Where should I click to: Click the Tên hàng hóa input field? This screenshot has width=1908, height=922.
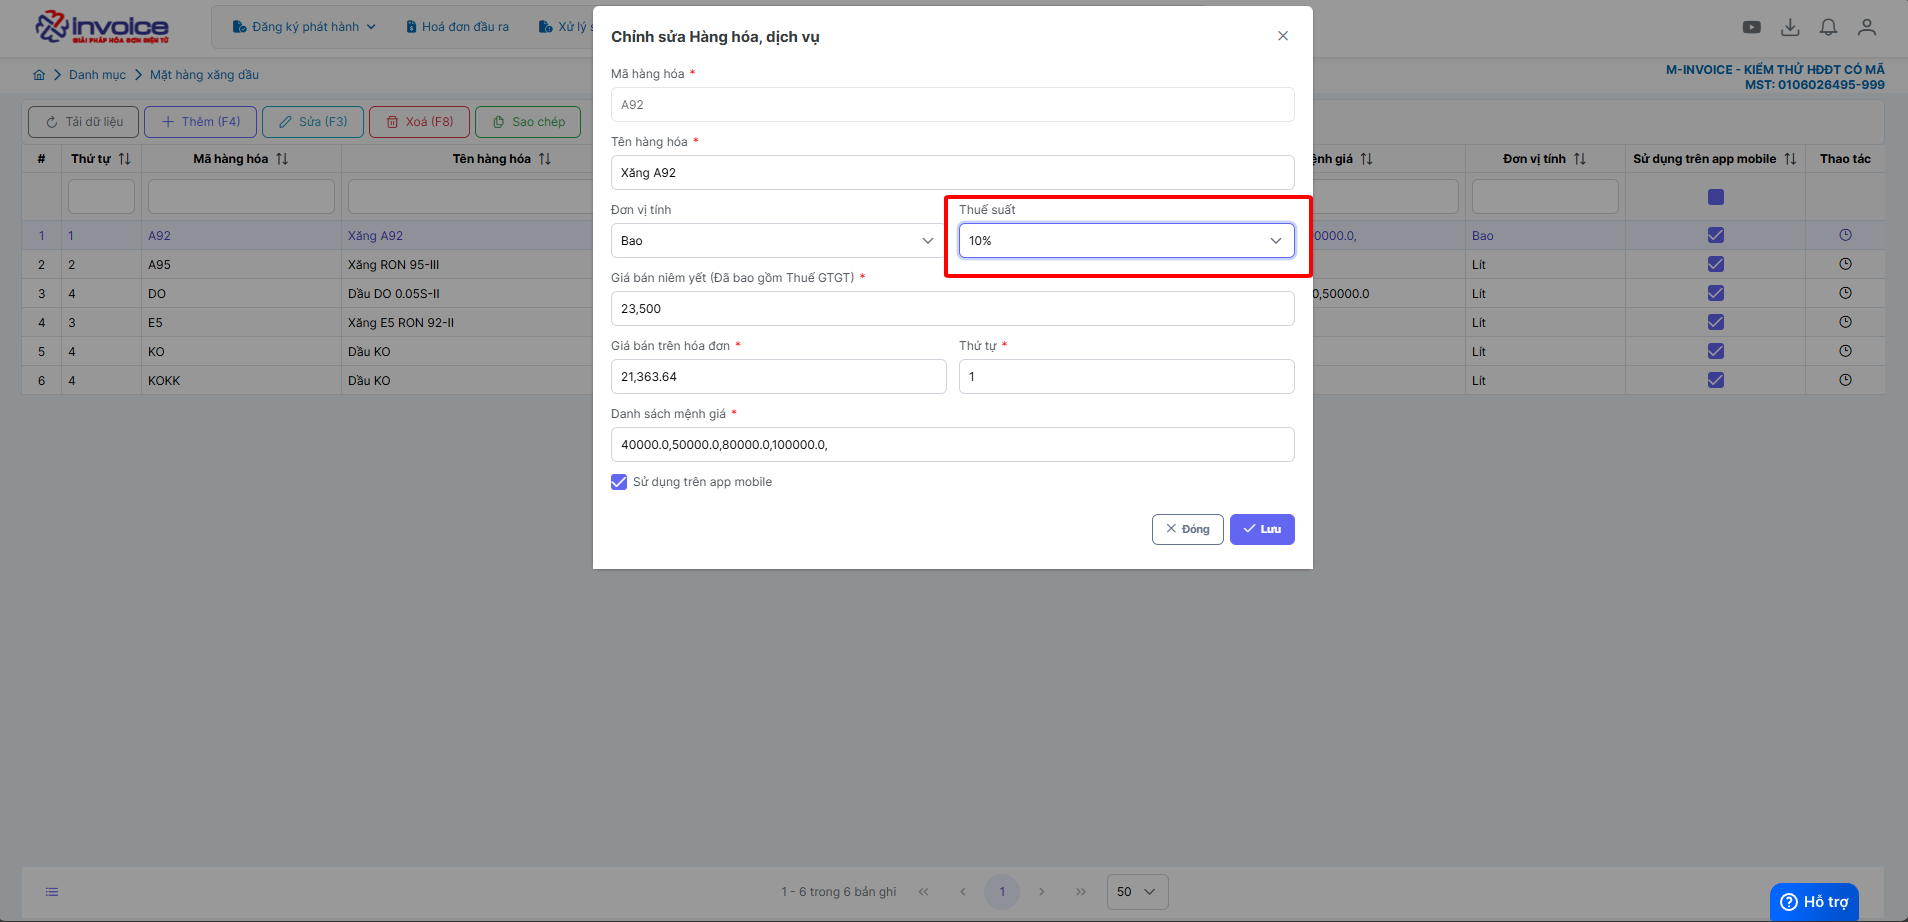tap(953, 173)
